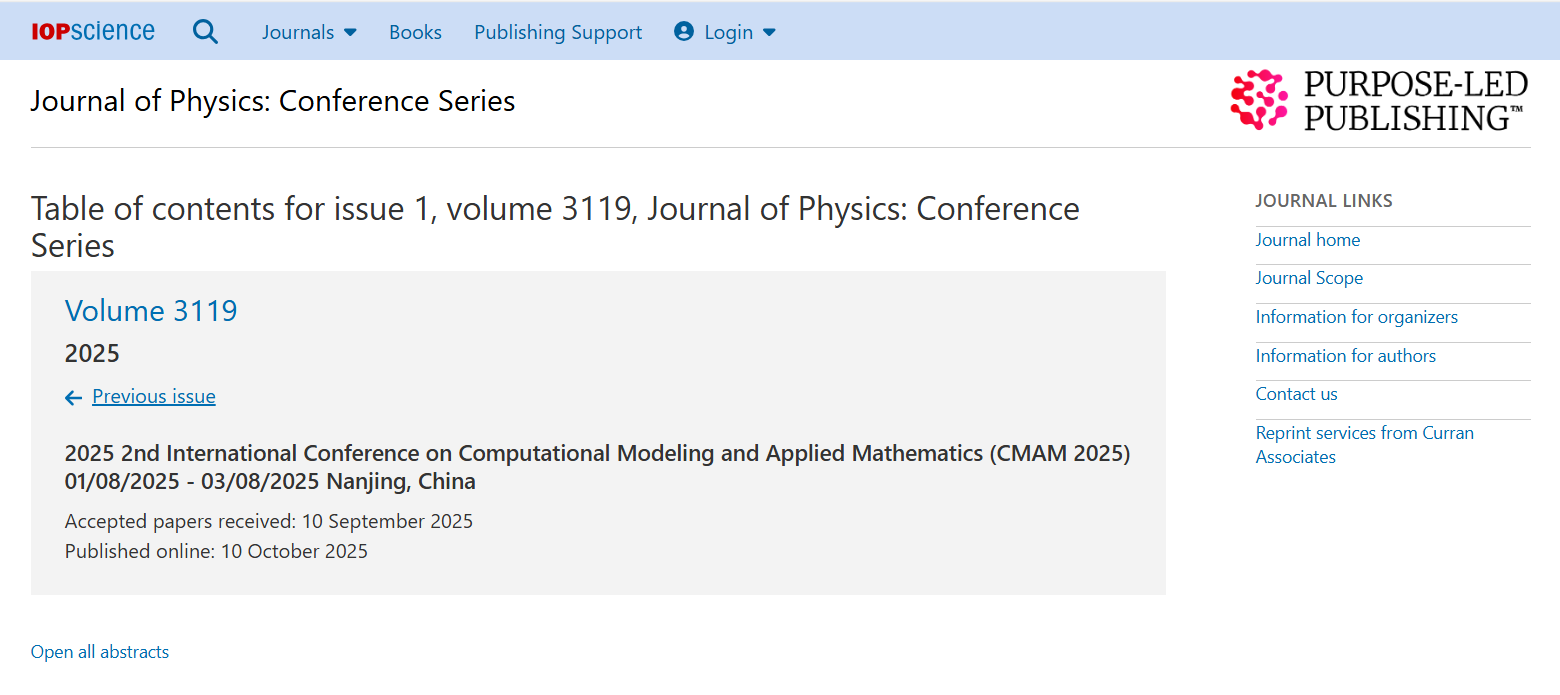Click the Contact us link
The image size is (1560, 695).
[1296, 394]
